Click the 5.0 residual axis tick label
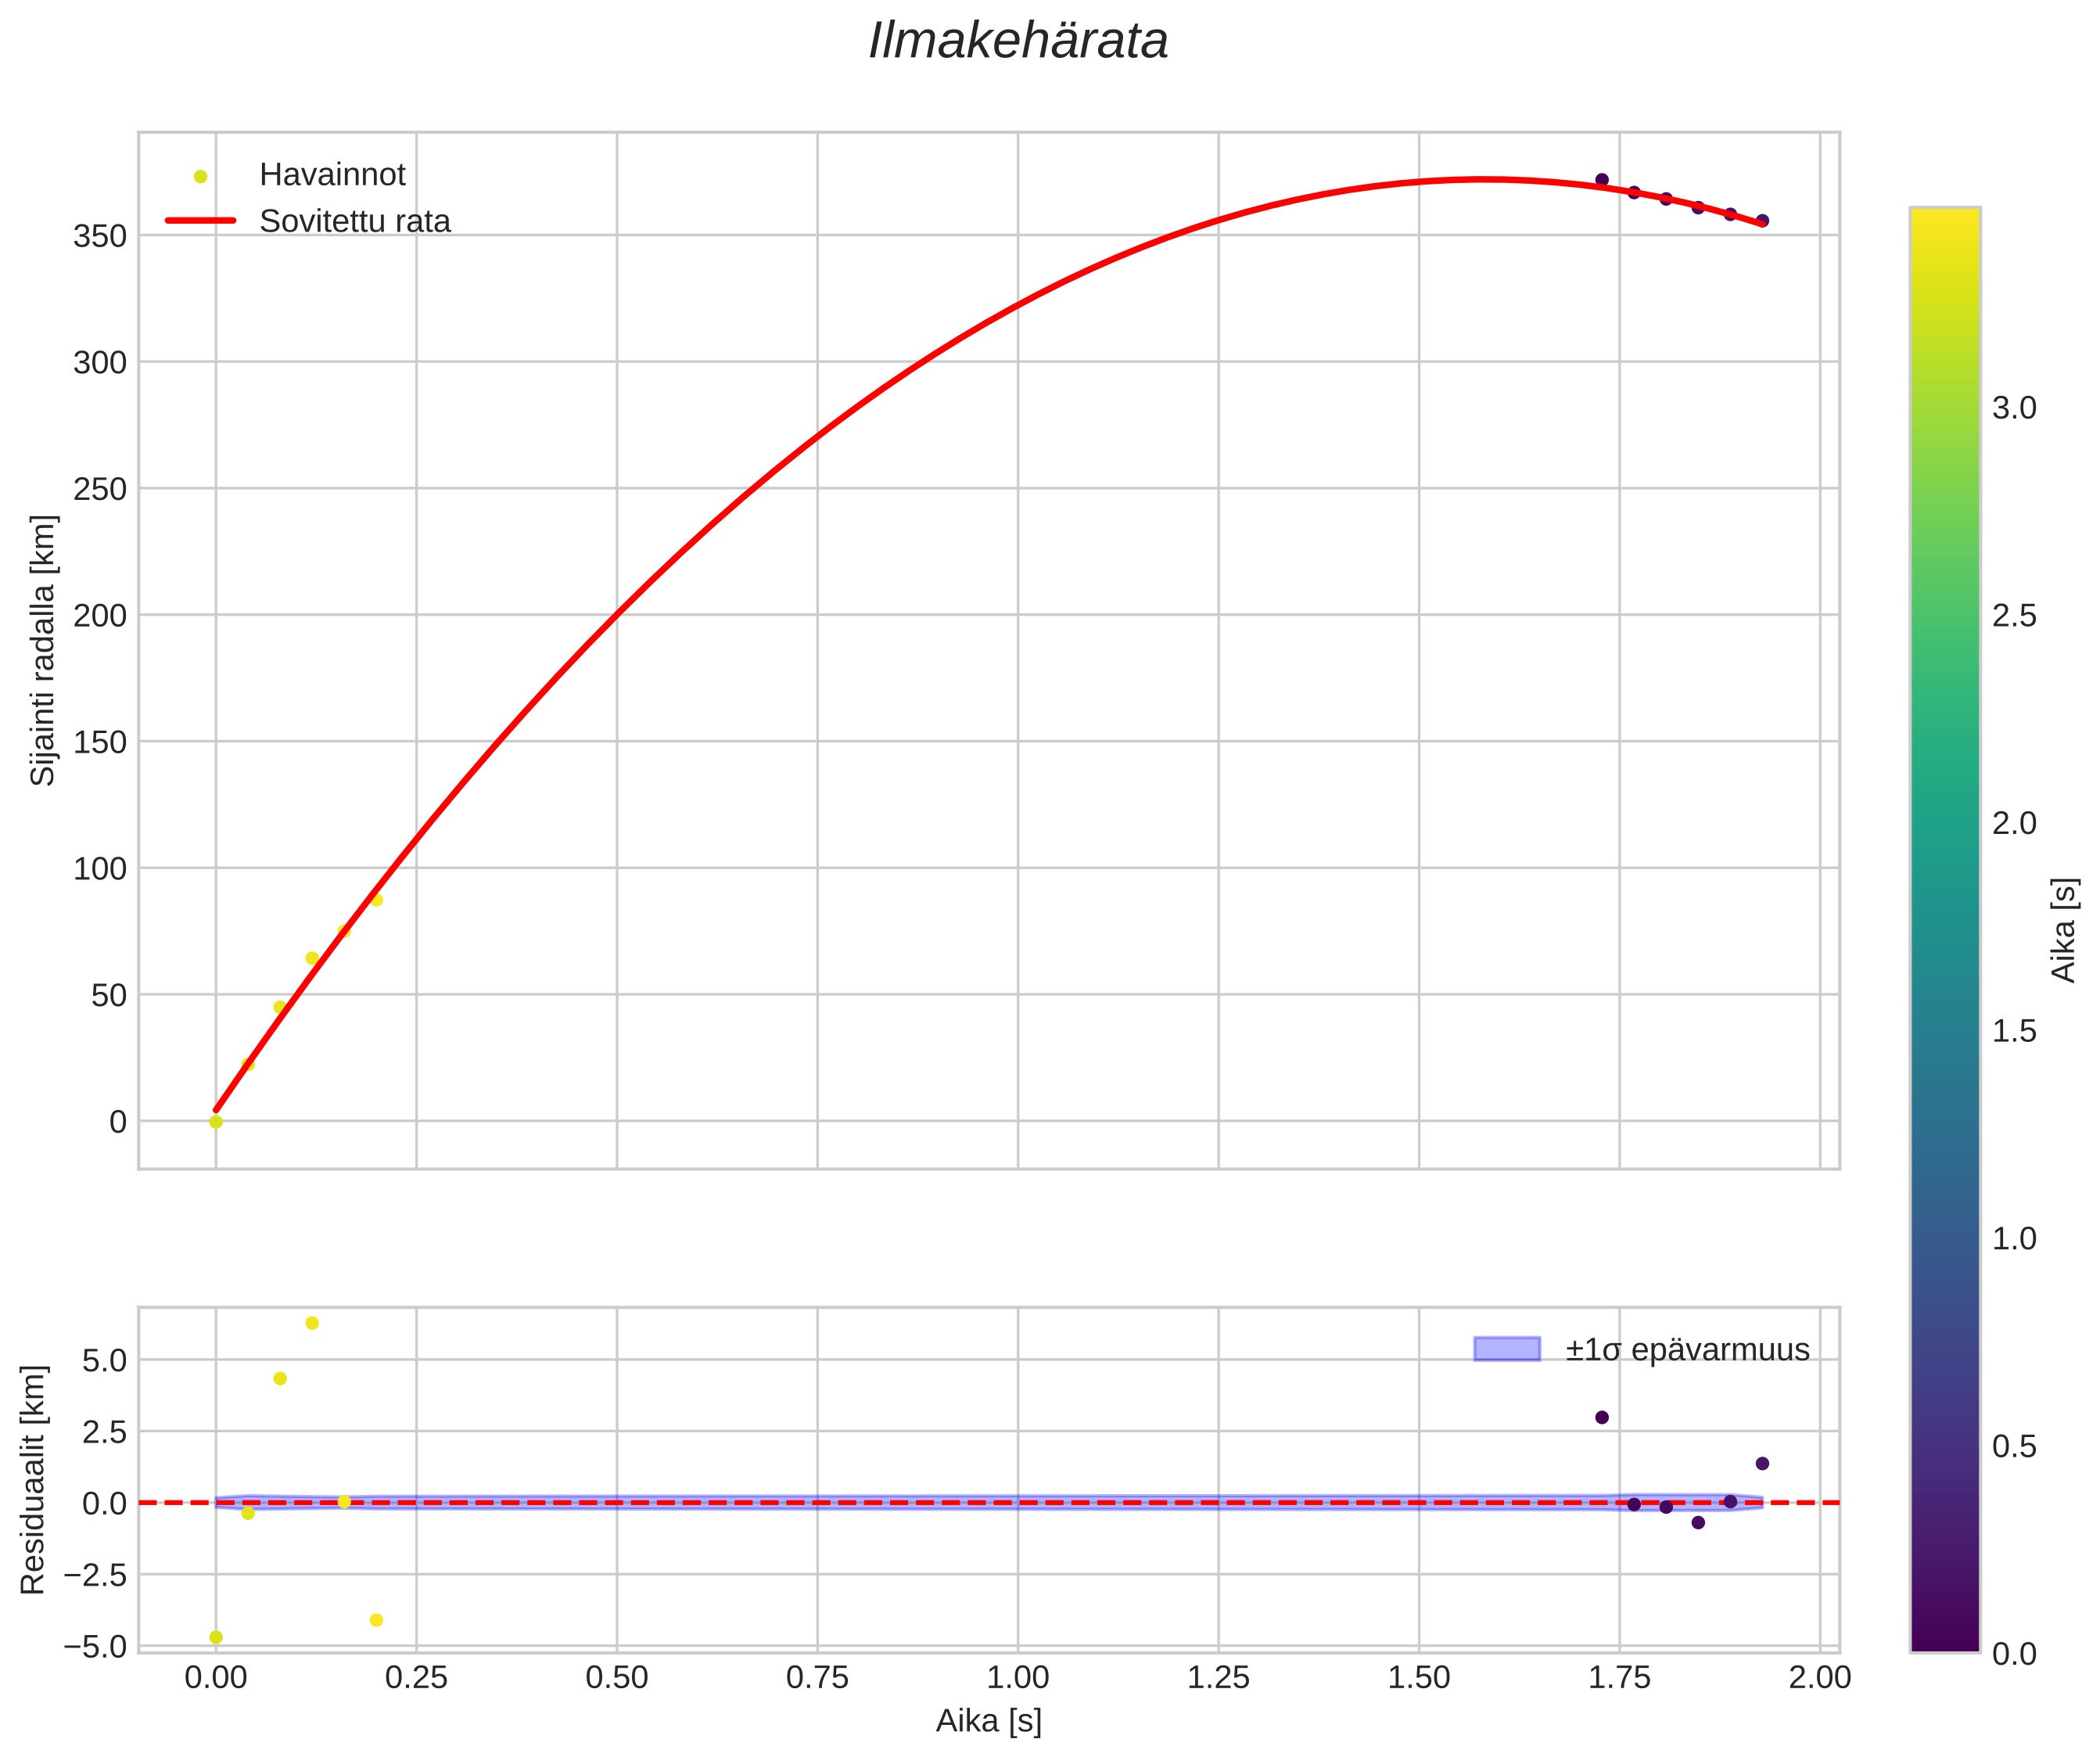 [104, 1360]
